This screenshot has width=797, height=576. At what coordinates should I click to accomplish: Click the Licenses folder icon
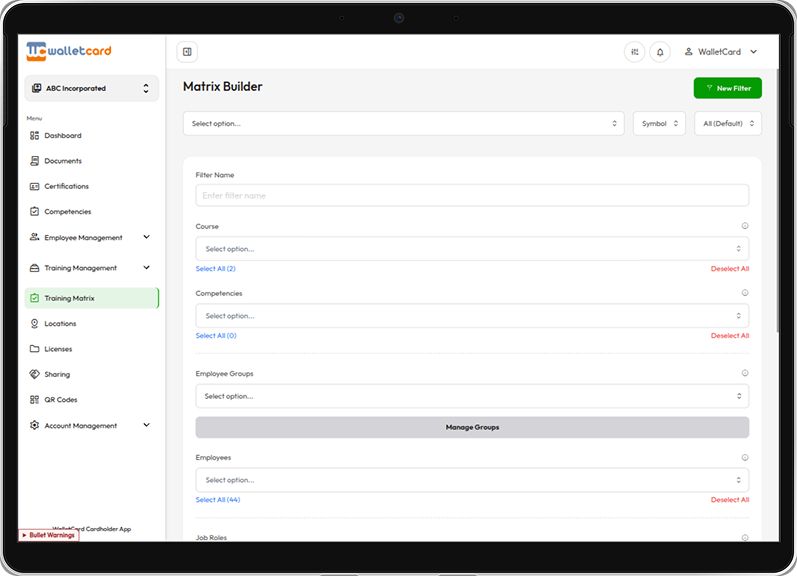34,349
